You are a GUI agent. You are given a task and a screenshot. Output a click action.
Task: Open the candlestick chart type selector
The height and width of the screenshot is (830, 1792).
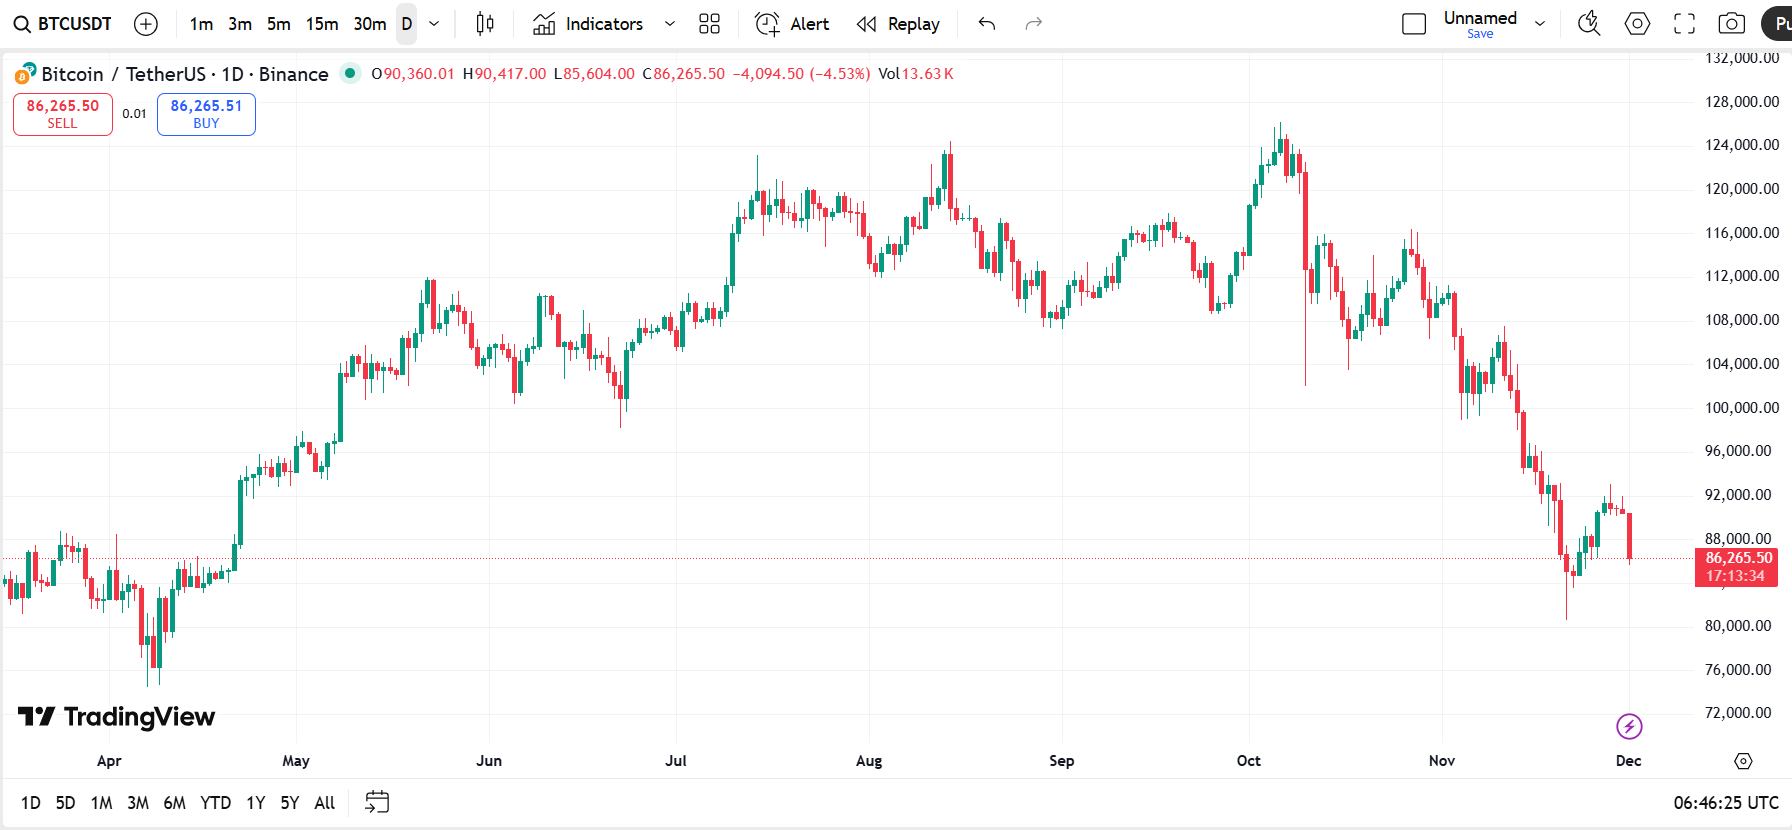(485, 24)
